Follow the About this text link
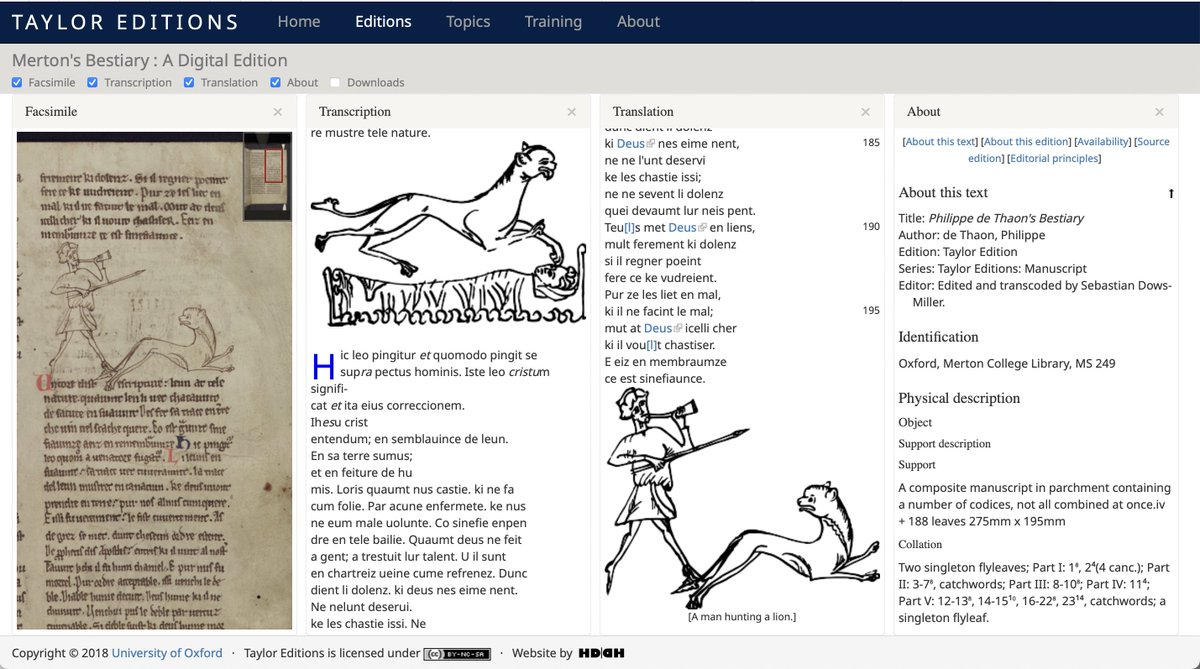The height and width of the screenshot is (669, 1200). pyautogui.click(x=940, y=142)
